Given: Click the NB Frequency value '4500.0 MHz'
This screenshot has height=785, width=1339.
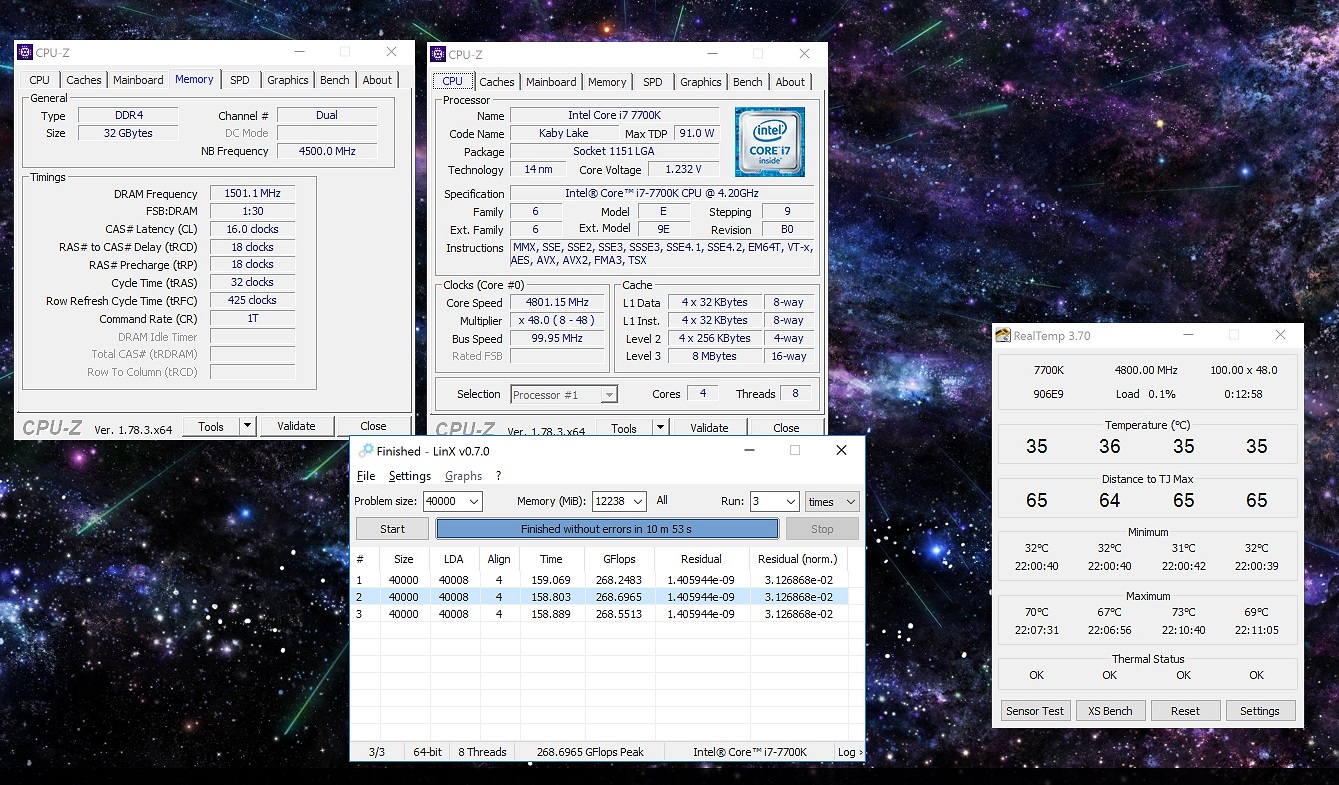Looking at the screenshot, I should (x=327, y=151).
